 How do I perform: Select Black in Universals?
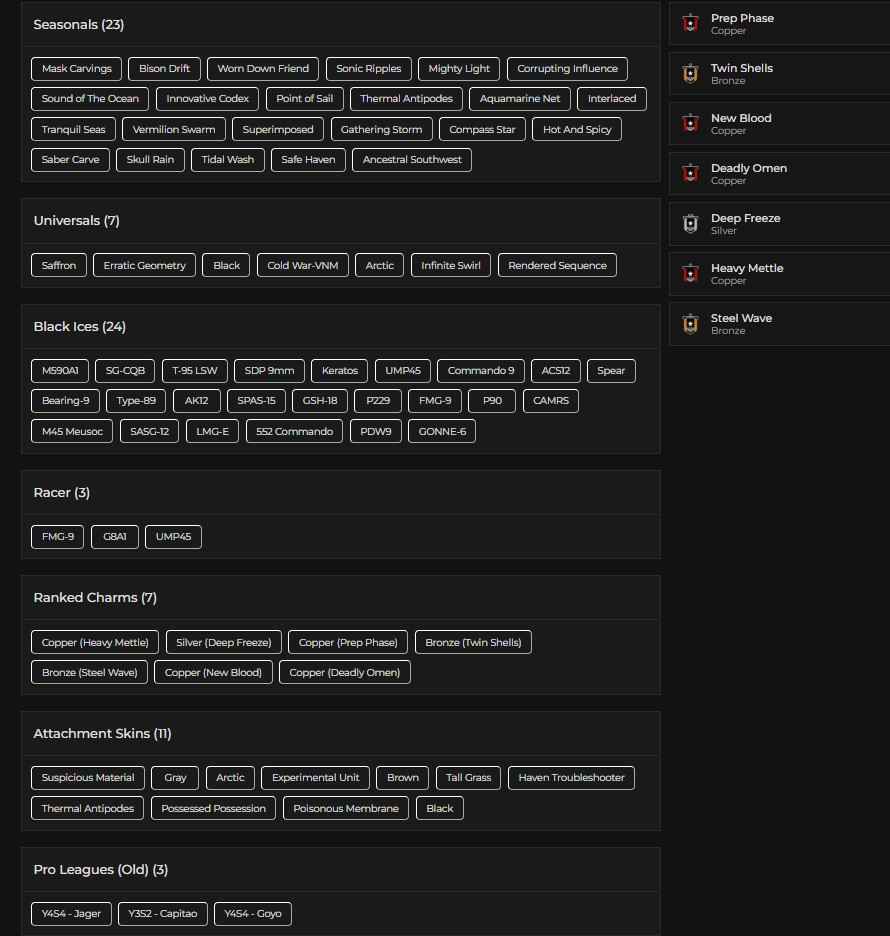coord(226,265)
